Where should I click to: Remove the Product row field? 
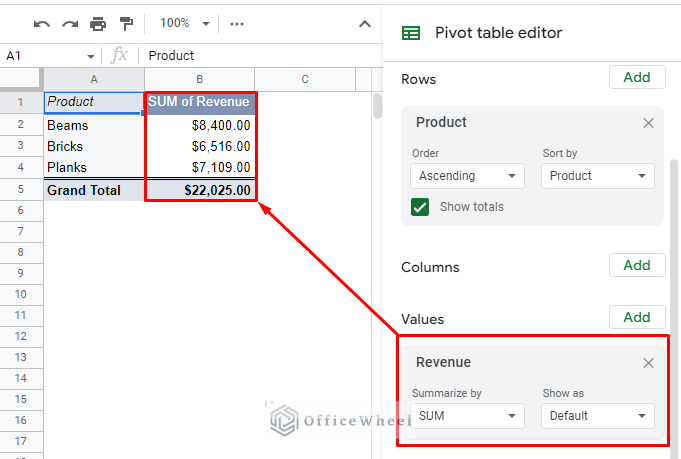point(648,123)
